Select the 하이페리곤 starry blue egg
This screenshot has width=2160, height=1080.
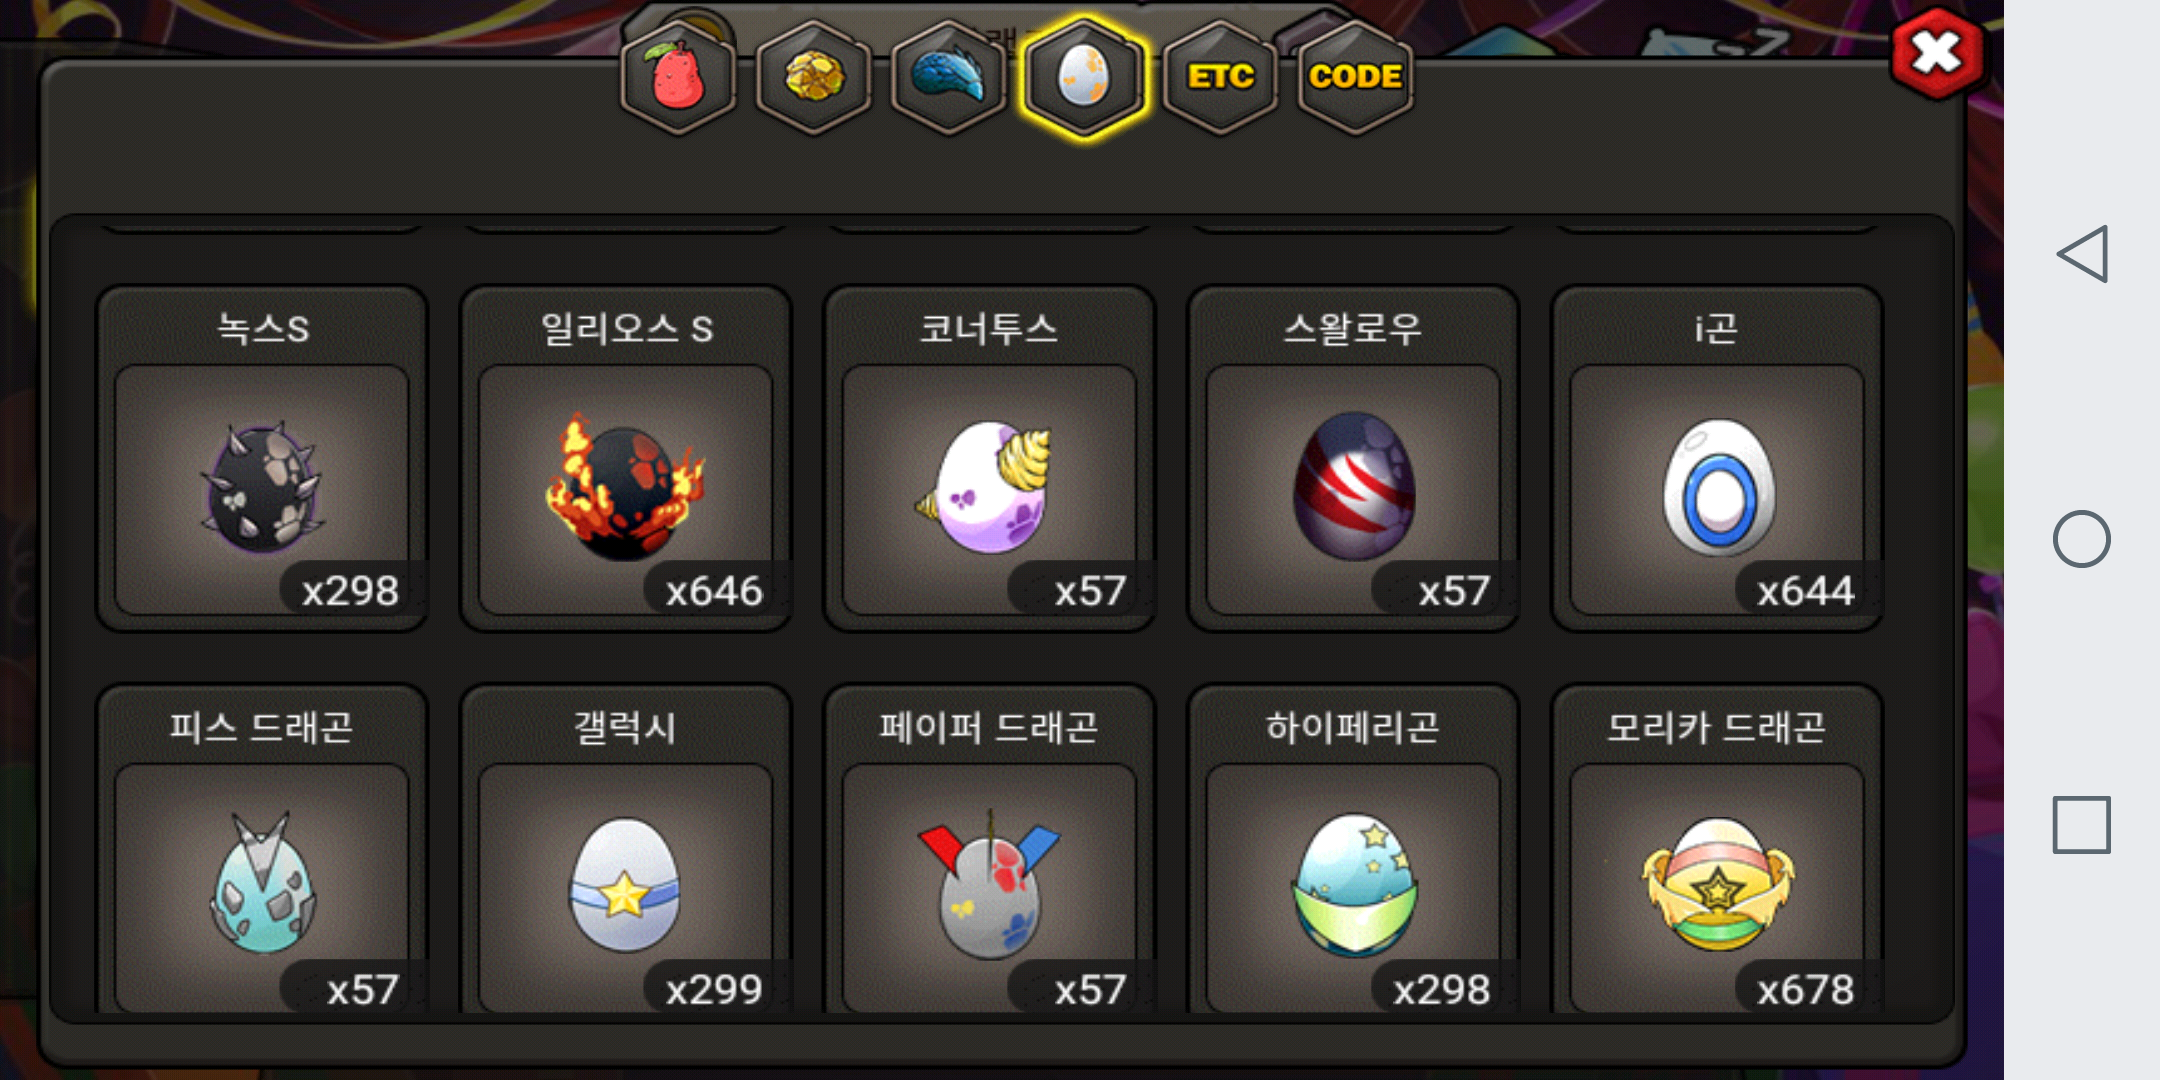coord(1354,850)
